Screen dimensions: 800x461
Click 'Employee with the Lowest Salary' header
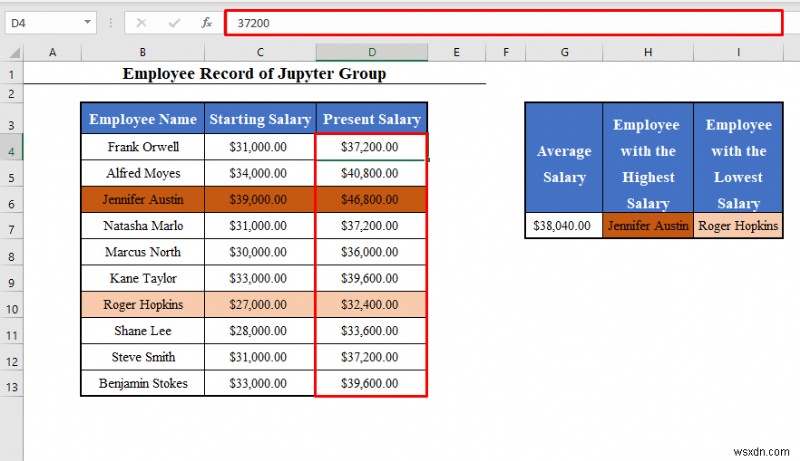pos(738,158)
